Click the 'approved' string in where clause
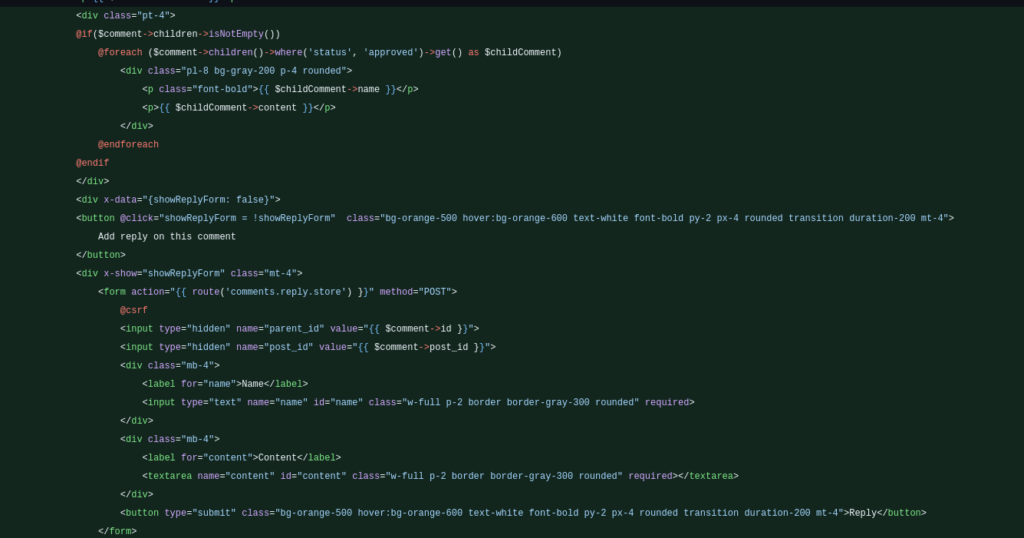Viewport: 1024px width, 538px height. [393, 52]
